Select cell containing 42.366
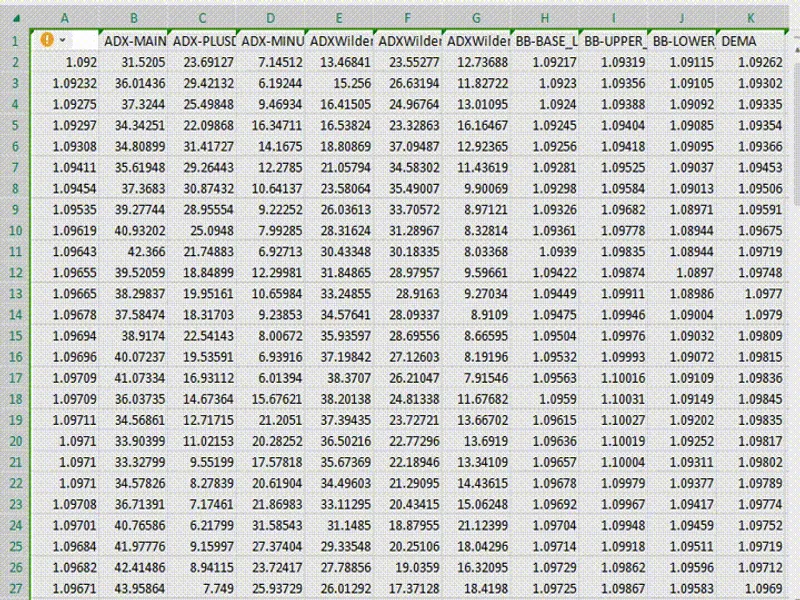 click(134, 252)
